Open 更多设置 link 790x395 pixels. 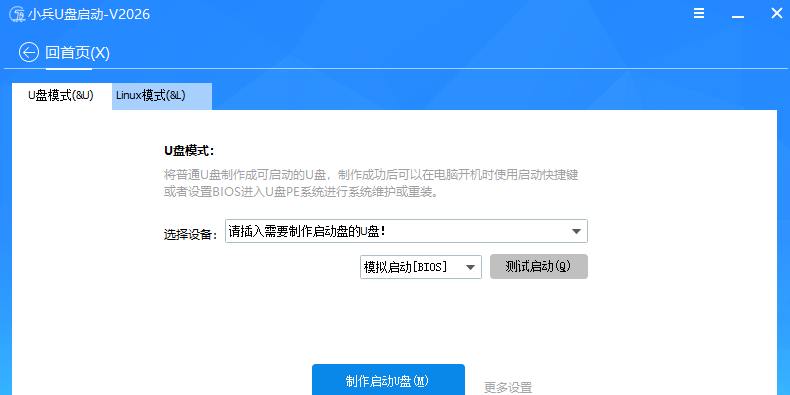508,387
